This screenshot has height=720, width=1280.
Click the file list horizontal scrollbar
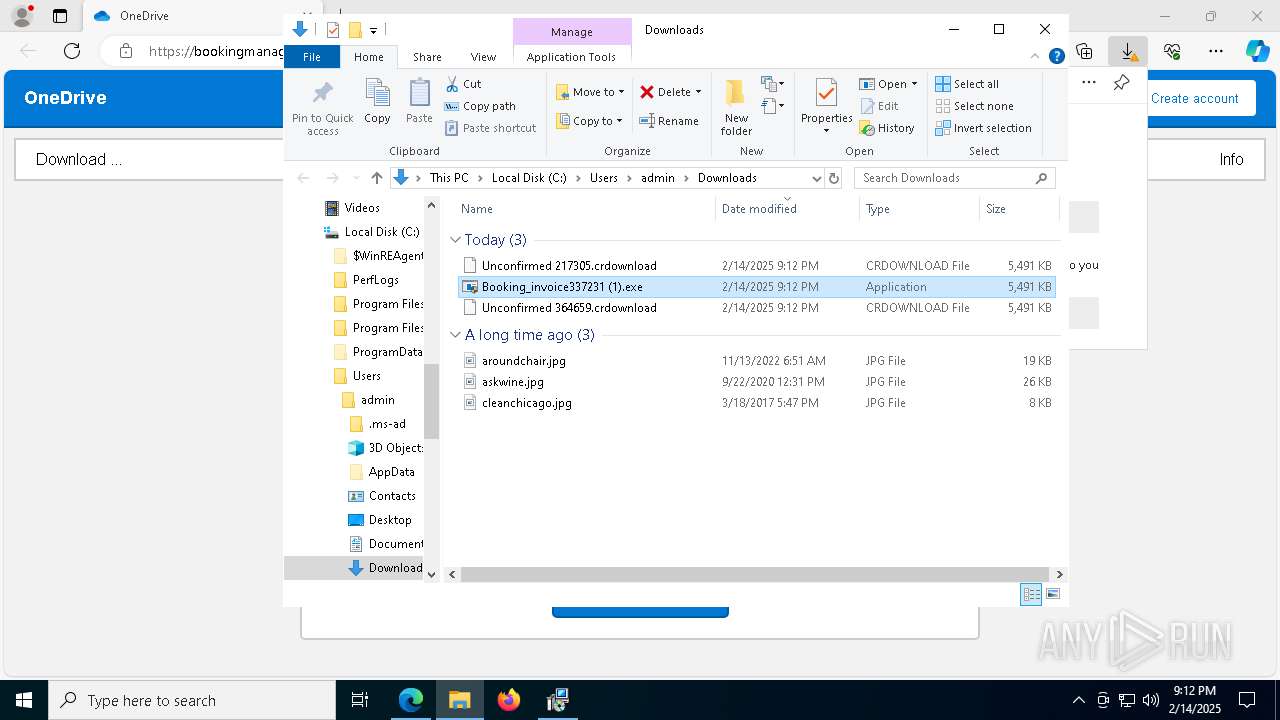755,574
